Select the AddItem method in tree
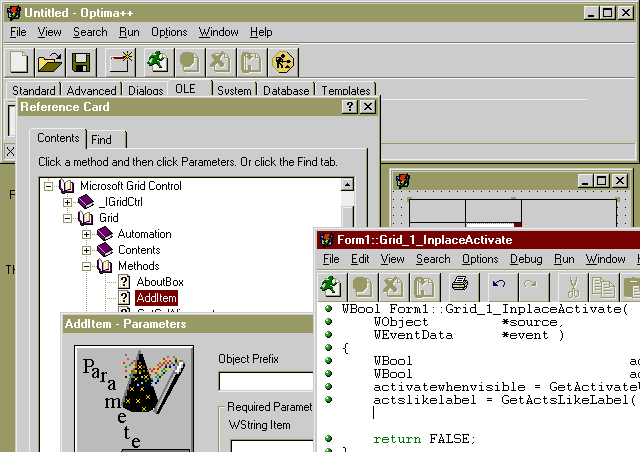 tap(156, 298)
